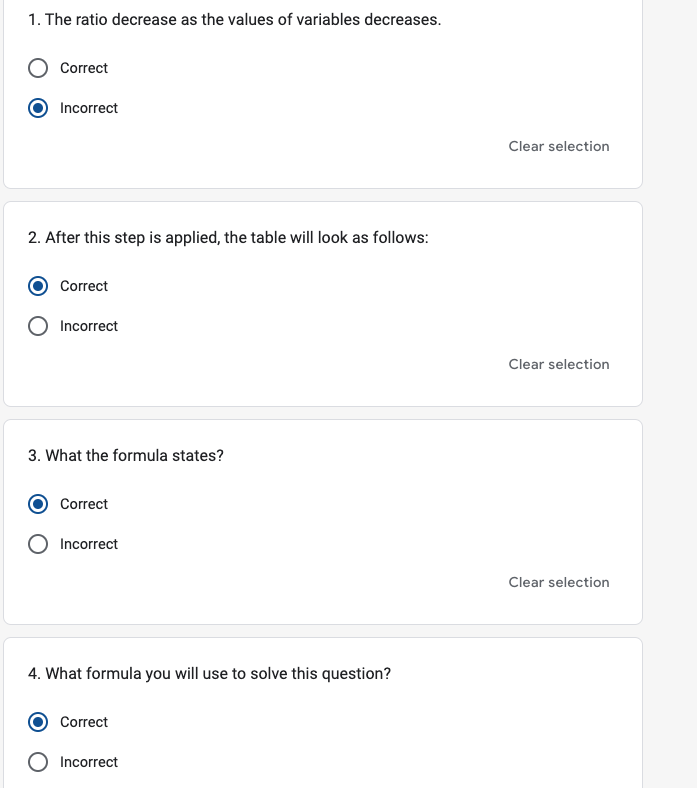
Task: Clear selection for question 2 about the table
Action: coord(558,364)
